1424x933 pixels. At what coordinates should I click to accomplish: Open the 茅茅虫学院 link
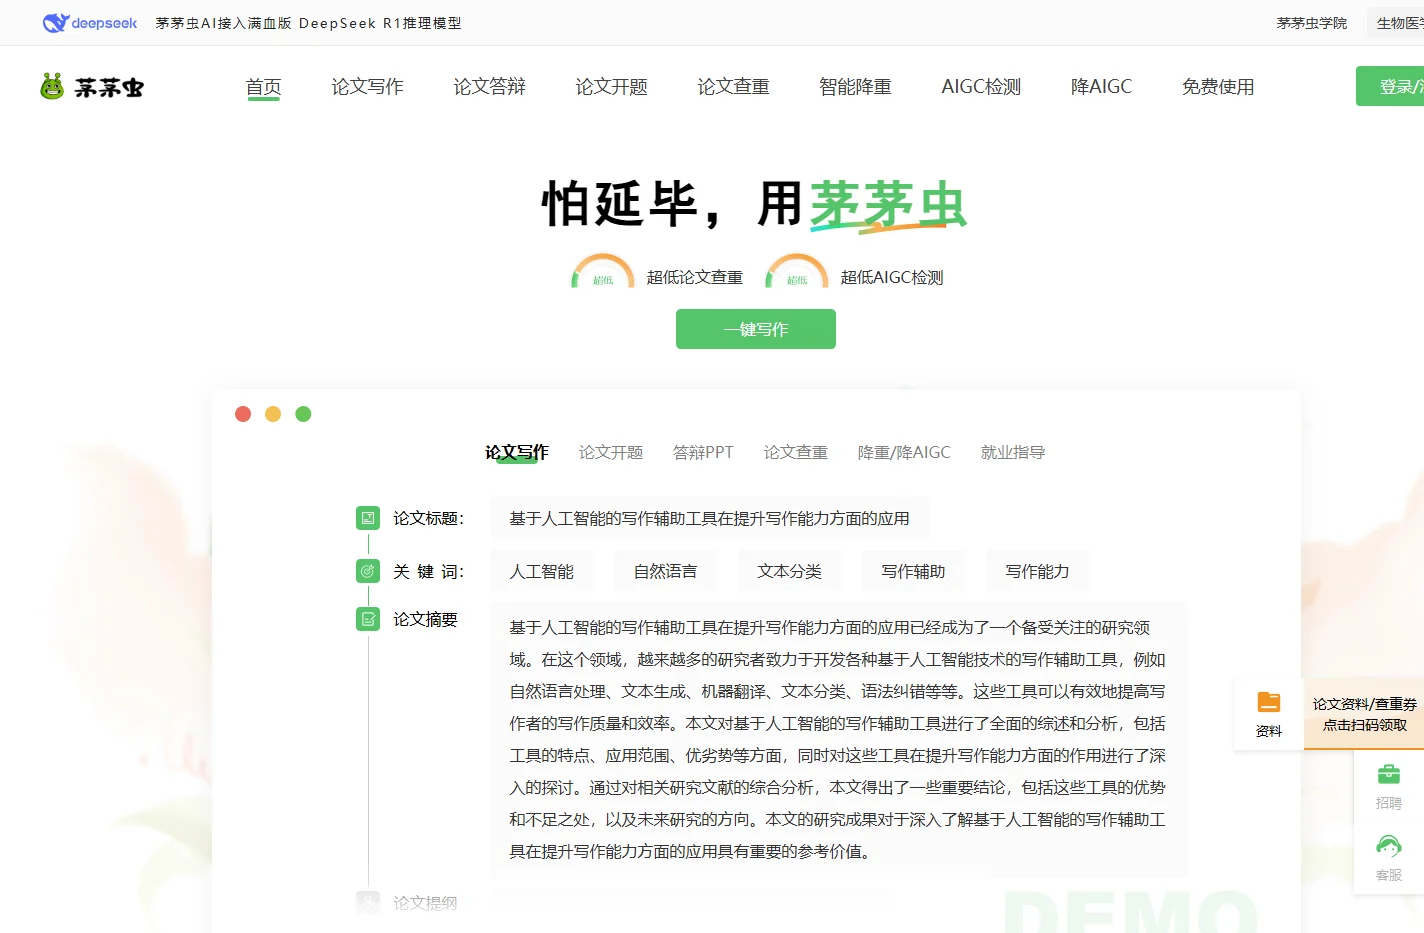[x=1312, y=23]
